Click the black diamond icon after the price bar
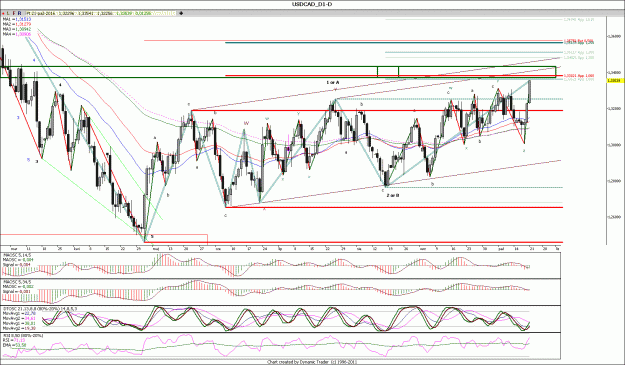The width and height of the screenshot is (625, 365). pyautogui.click(x=181, y=13)
